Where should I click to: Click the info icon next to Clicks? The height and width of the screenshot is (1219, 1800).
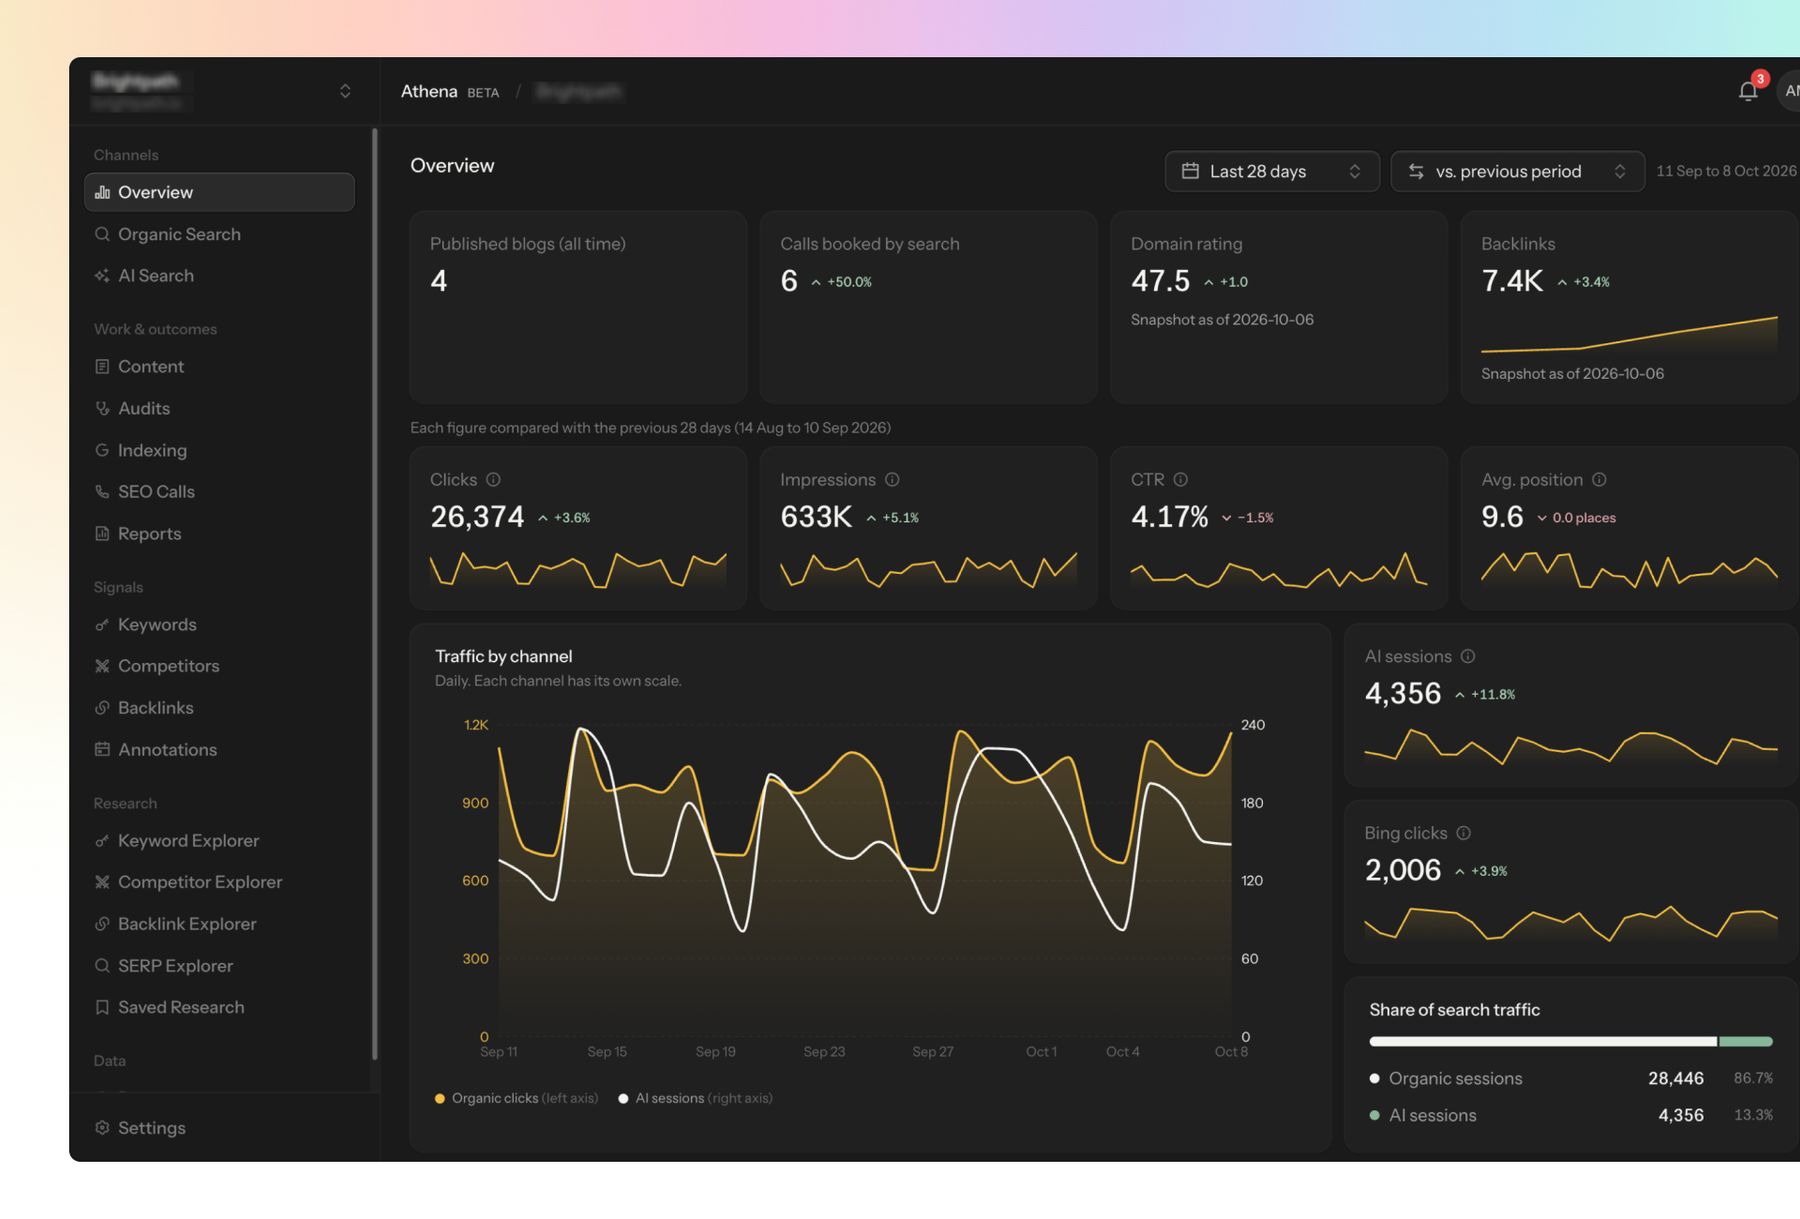493,479
